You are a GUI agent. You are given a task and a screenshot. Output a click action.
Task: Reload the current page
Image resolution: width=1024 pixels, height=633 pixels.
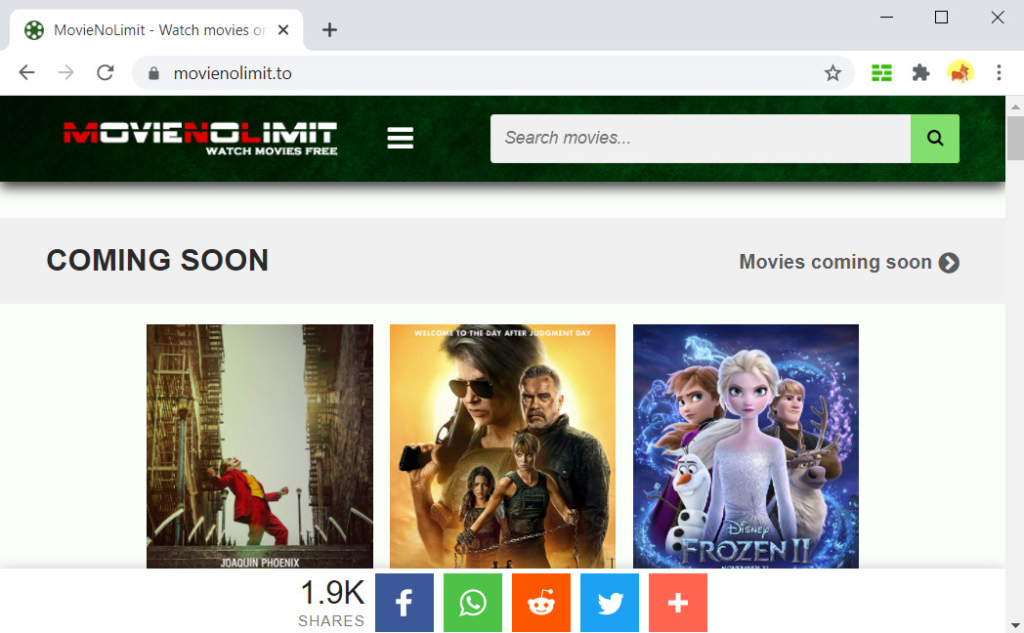[x=105, y=73]
